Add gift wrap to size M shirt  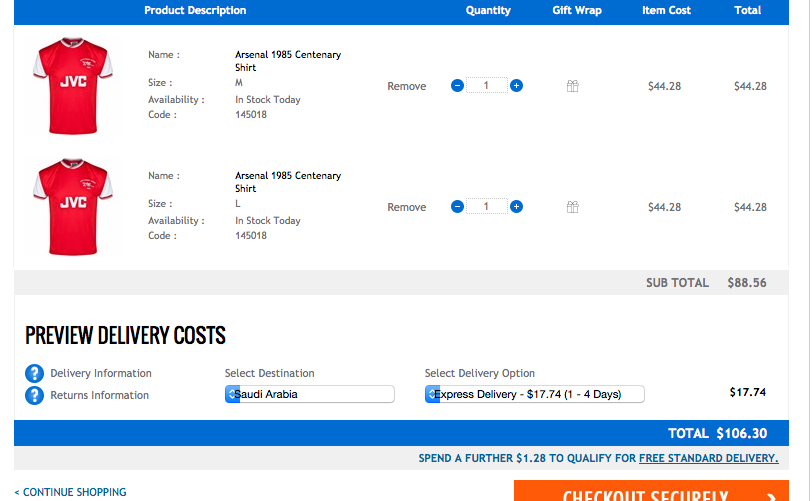573,86
